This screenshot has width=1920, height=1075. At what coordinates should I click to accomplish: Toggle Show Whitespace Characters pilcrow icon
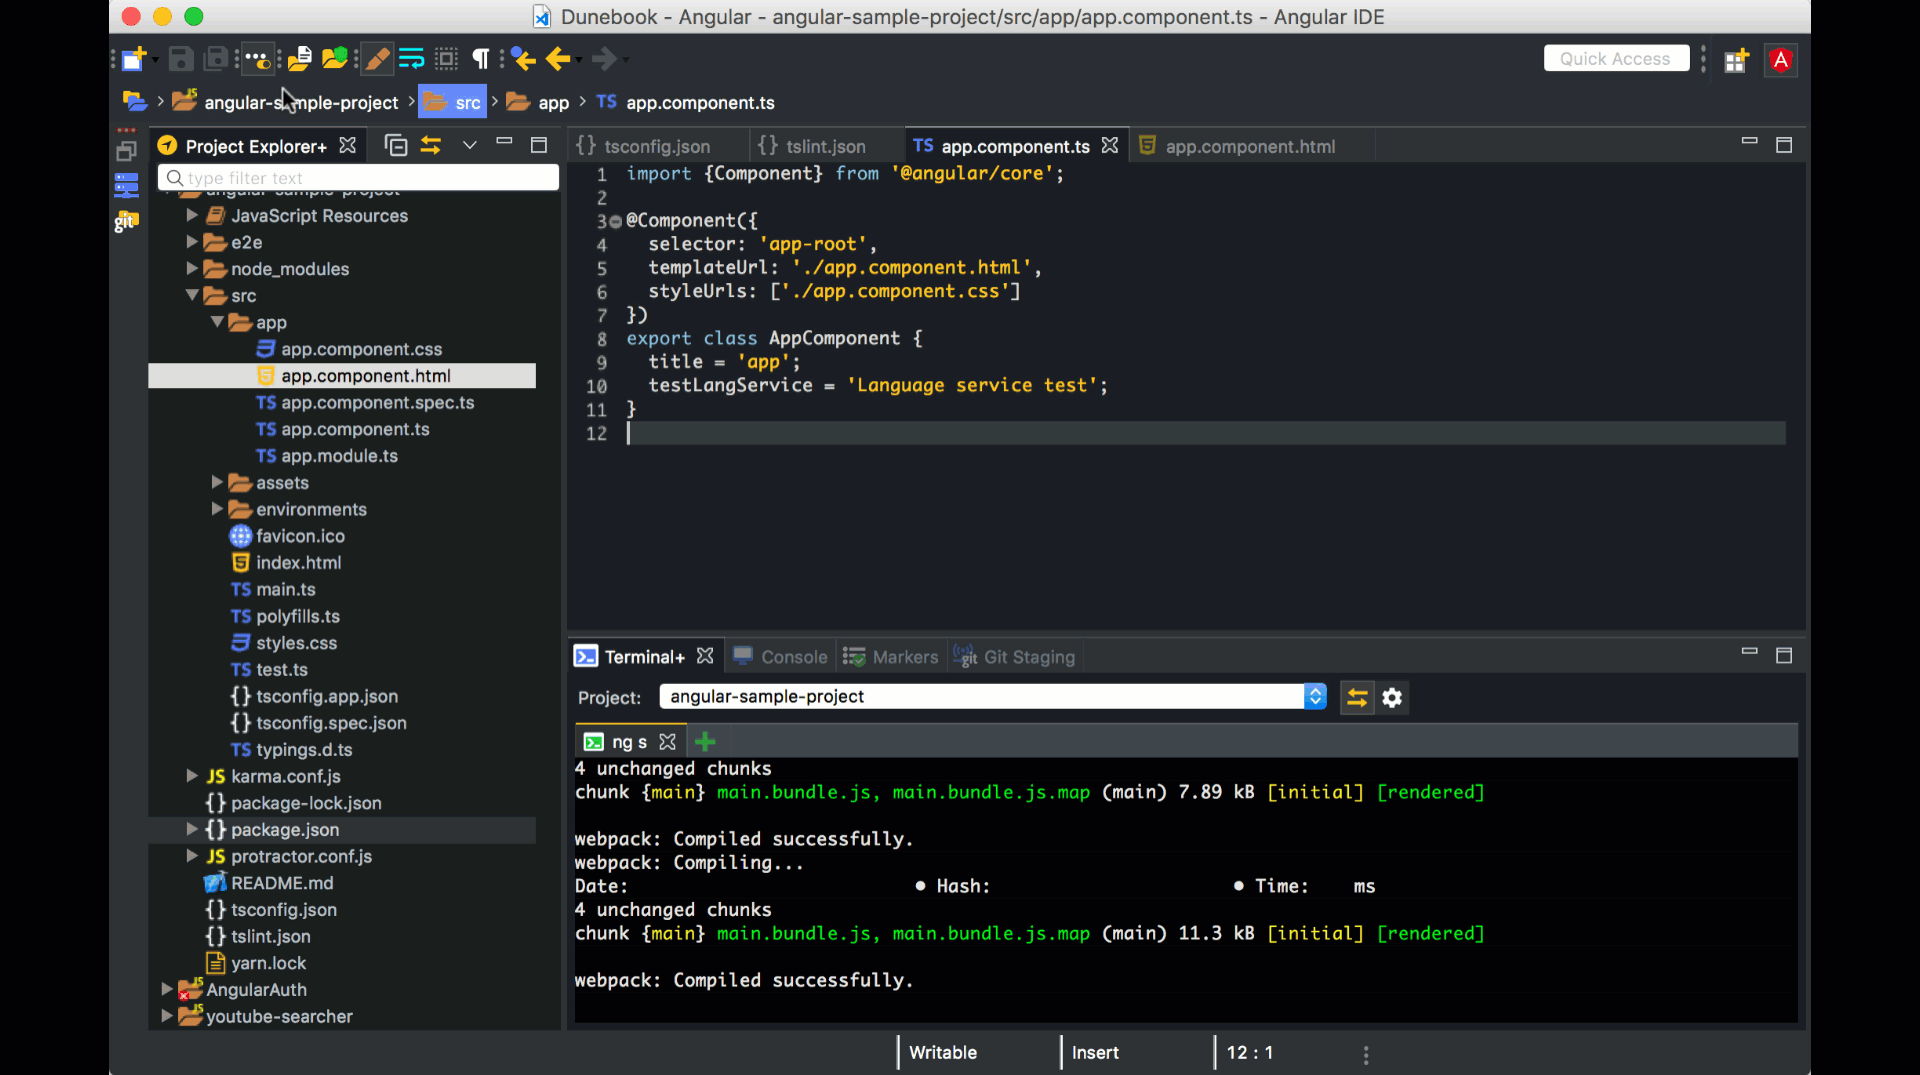pos(481,59)
